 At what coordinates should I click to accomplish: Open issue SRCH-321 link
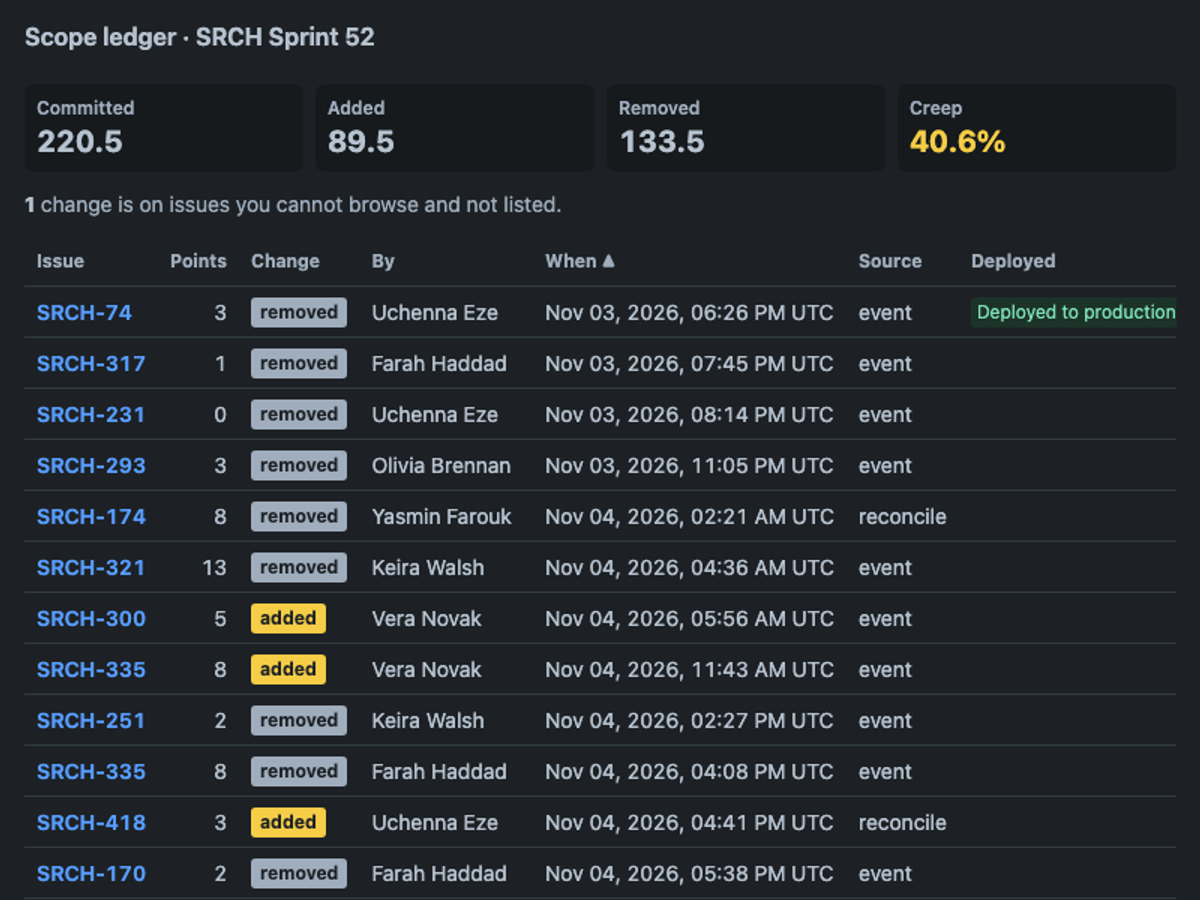(x=91, y=567)
